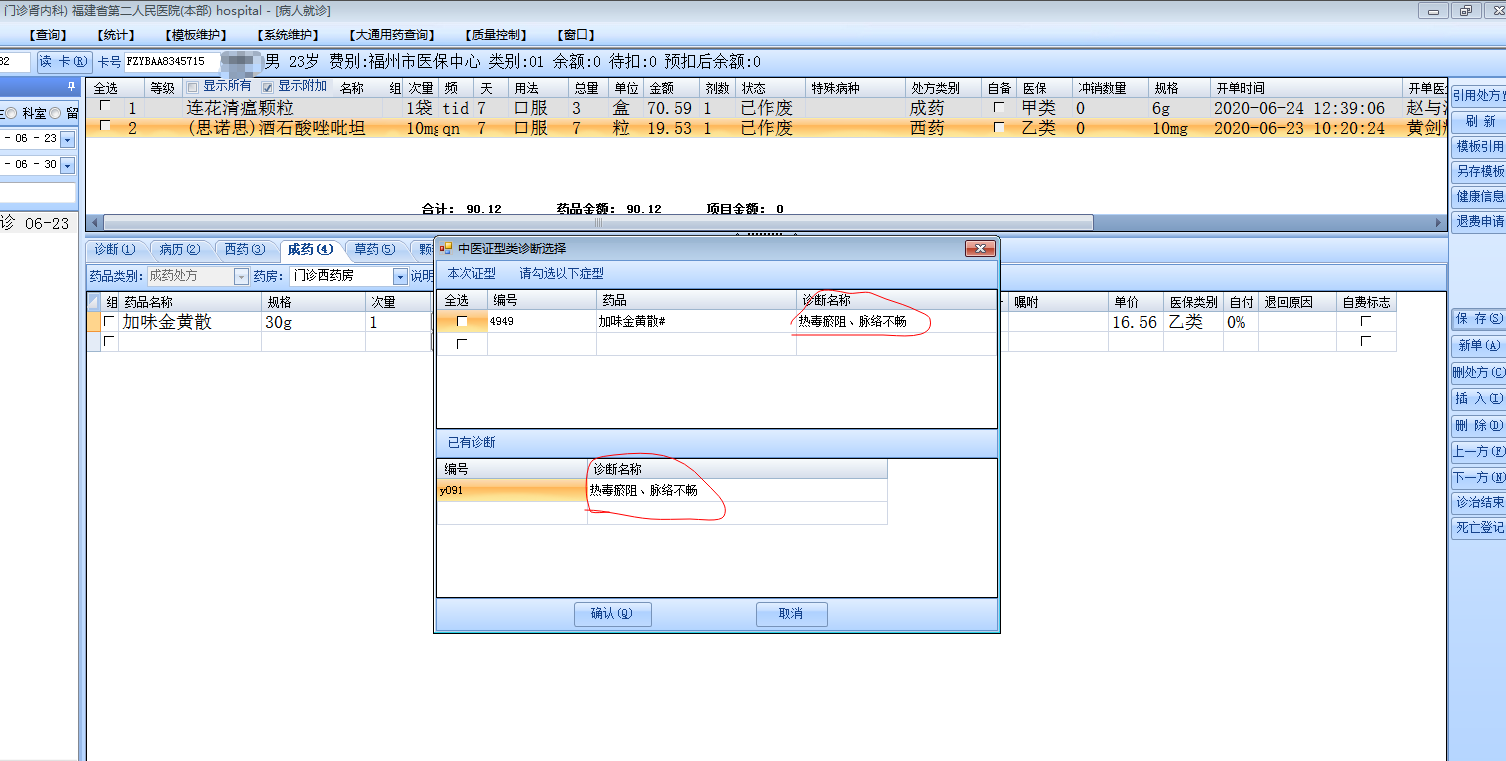Open 健康信息 from the right sidebar
The width and height of the screenshot is (1506, 761).
[1480, 196]
